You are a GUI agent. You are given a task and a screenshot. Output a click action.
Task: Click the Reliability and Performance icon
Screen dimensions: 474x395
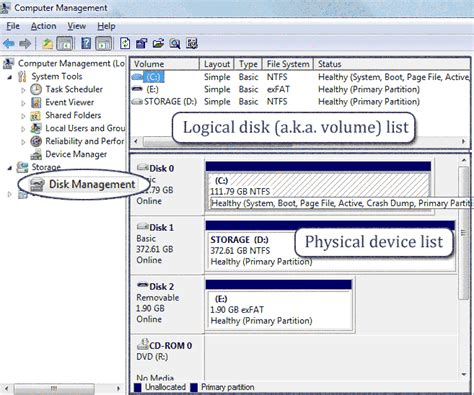click(x=36, y=141)
